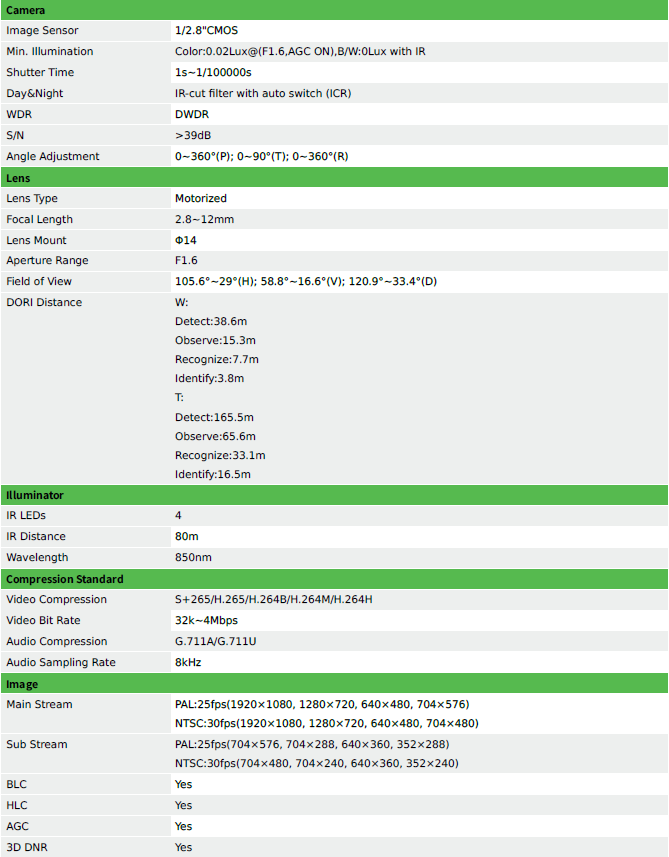Screen dimensions: 669x857
Task: Click the Image section header
Action: [x=334, y=684]
